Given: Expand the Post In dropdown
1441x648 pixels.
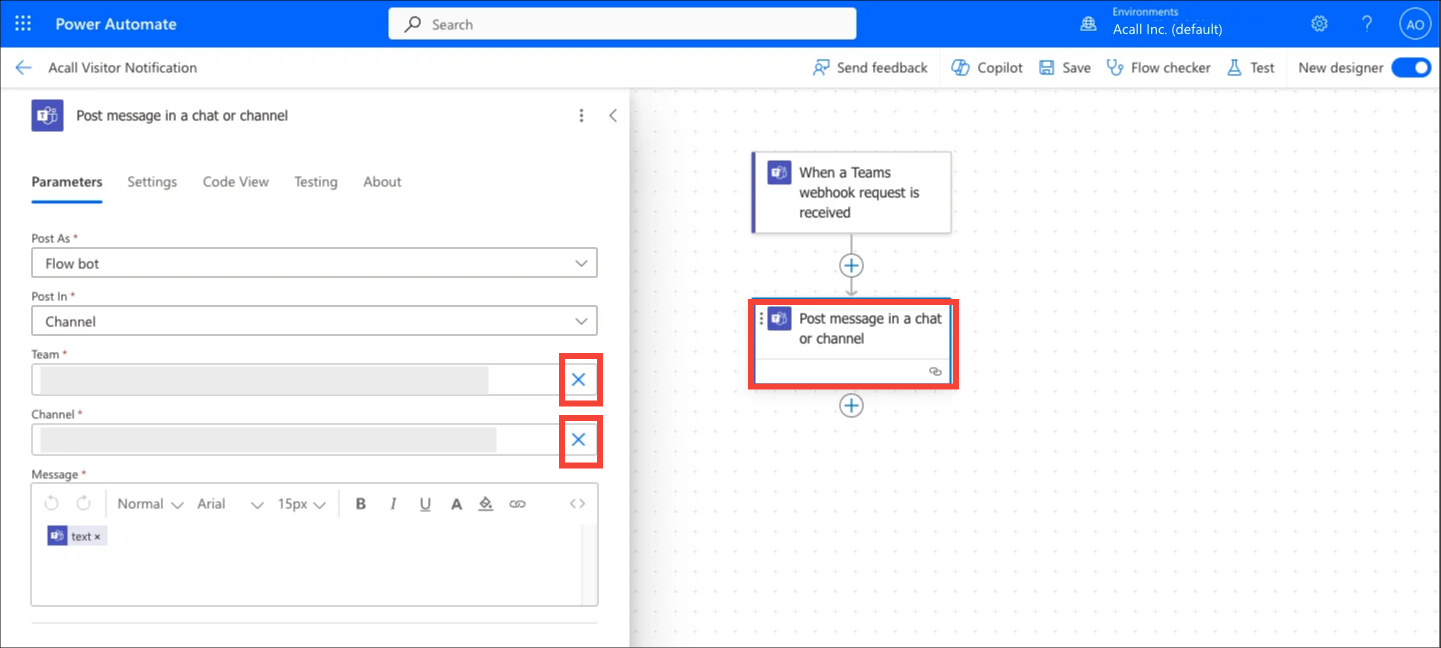Looking at the screenshot, I should coord(314,322).
